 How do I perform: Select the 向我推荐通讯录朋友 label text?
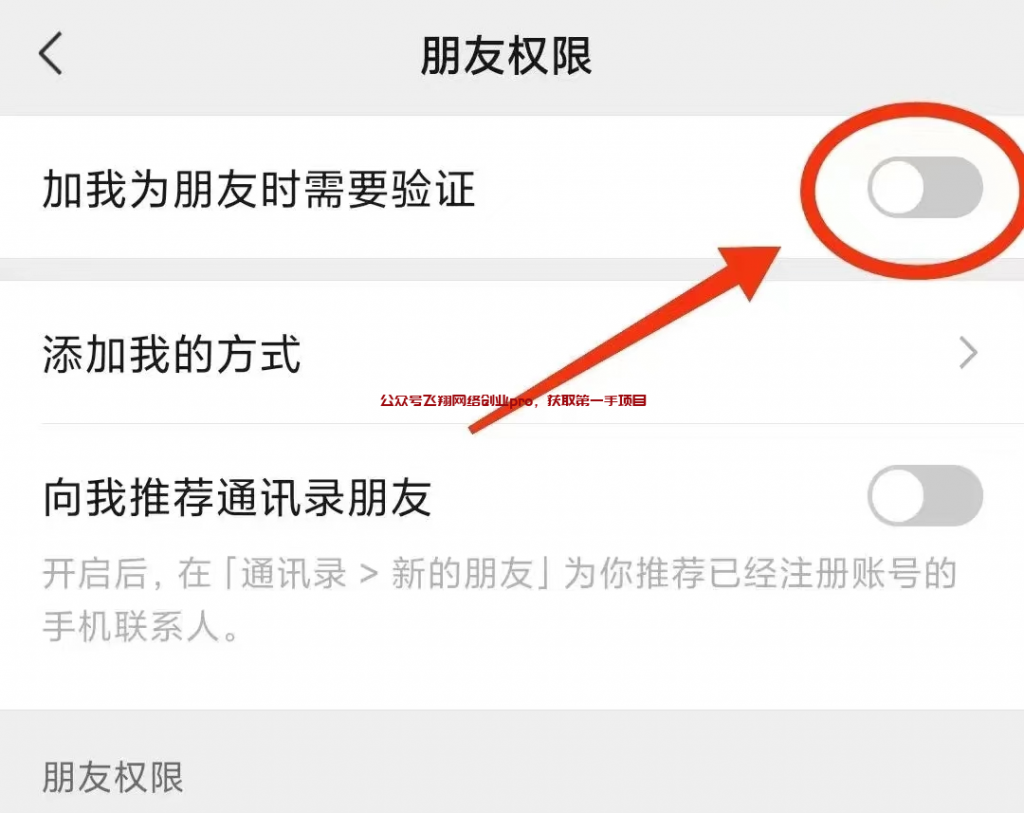[237, 498]
